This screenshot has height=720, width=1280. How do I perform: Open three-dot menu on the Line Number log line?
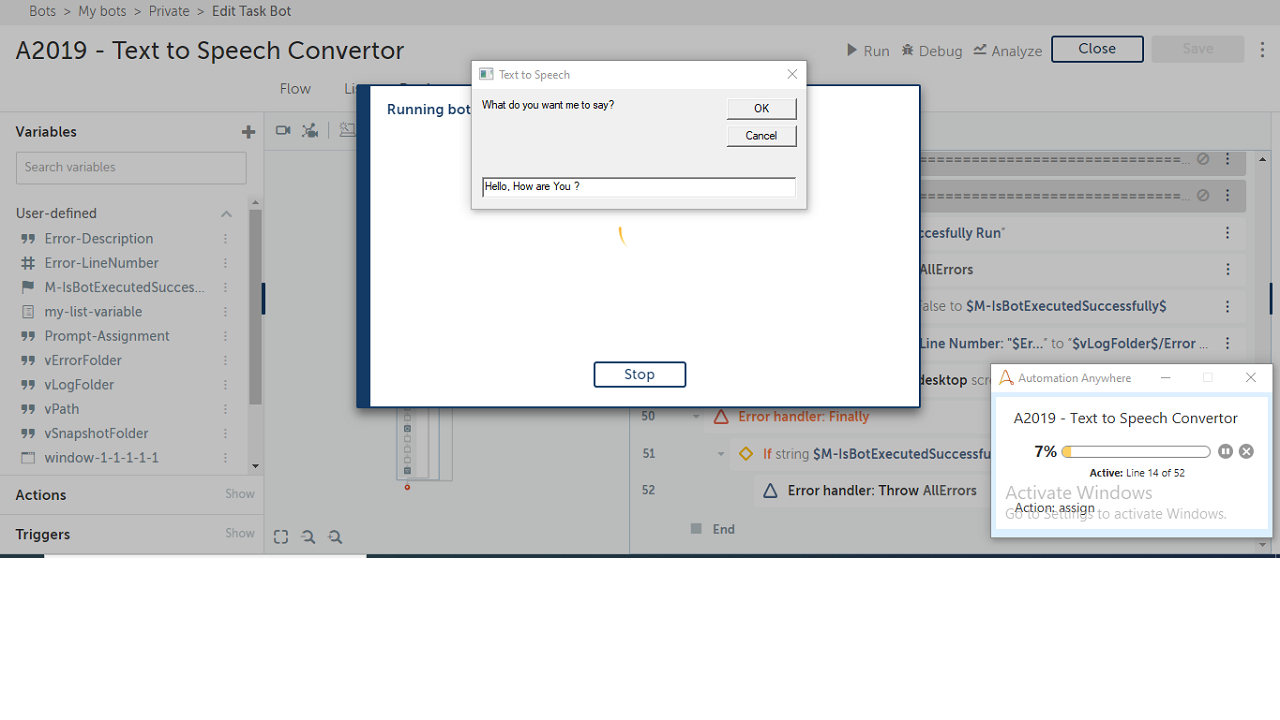(1228, 344)
